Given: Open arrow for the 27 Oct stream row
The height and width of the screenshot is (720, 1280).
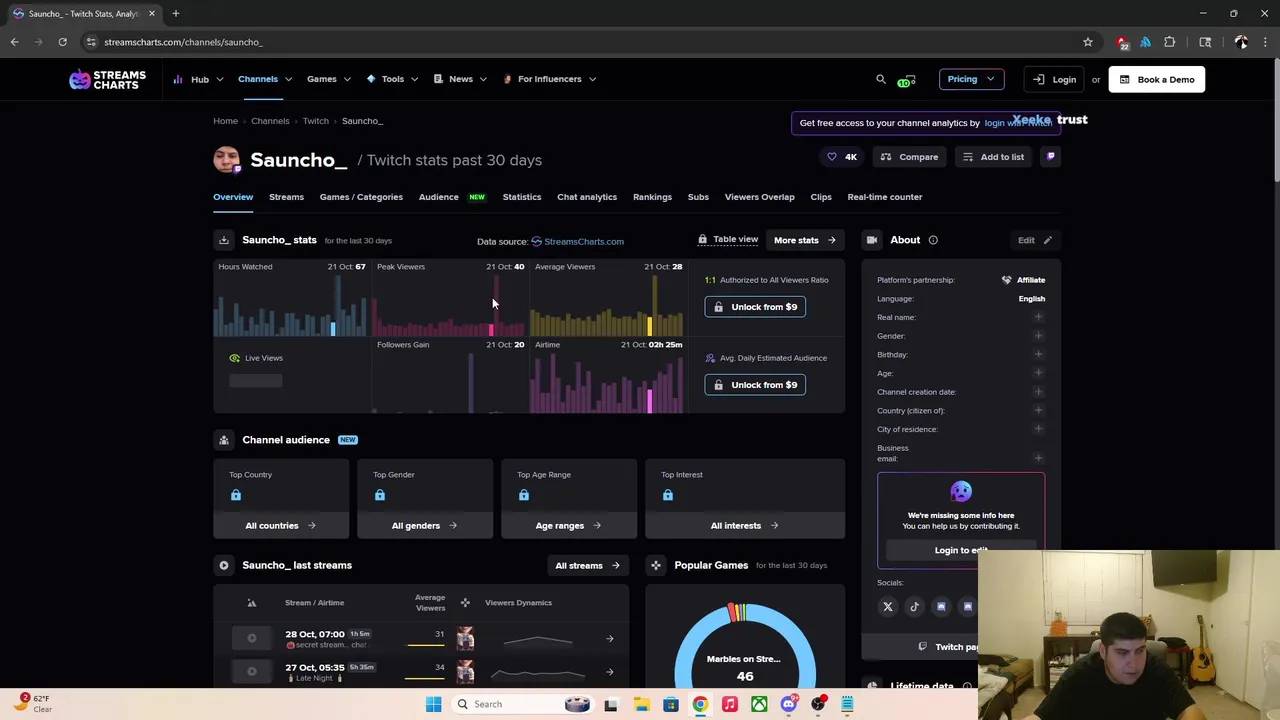Looking at the screenshot, I should [610, 672].
